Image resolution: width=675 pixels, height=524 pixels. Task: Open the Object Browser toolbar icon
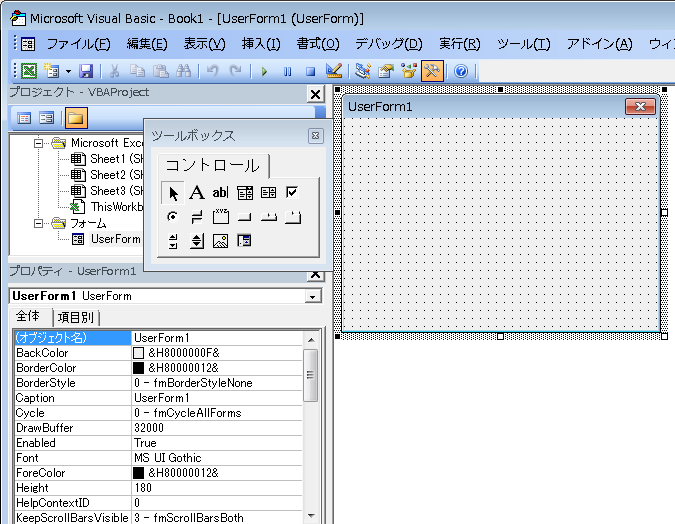[409, 71]
